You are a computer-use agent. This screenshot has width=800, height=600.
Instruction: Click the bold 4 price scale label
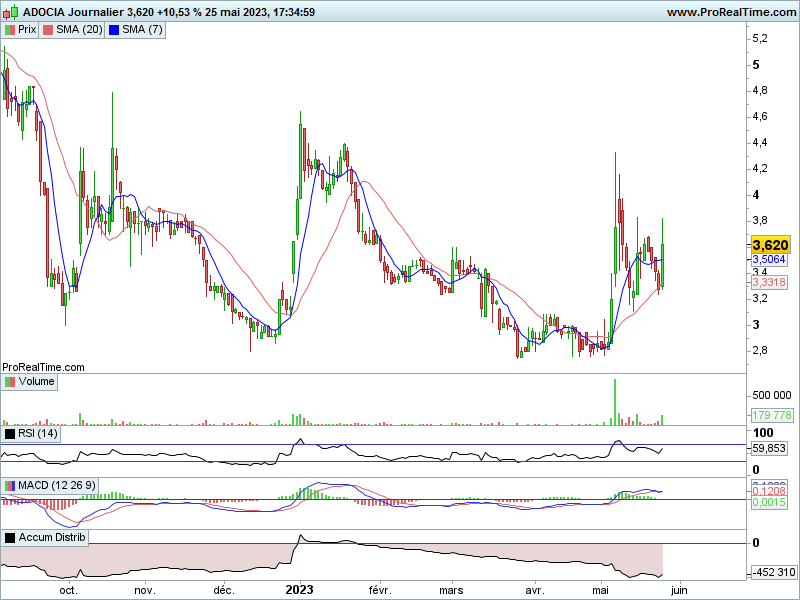(x=756, y=195)
